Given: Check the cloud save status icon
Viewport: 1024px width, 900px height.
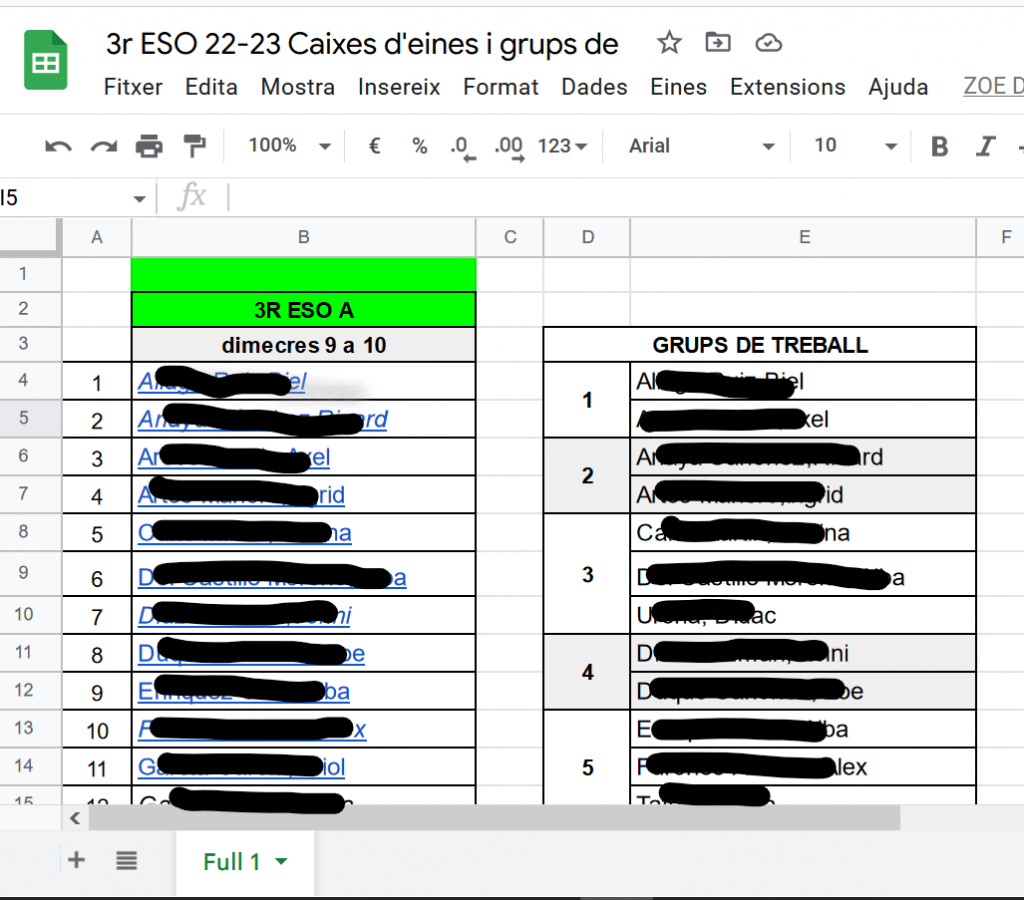Looking at the screenshot, I should click(767, 43).
